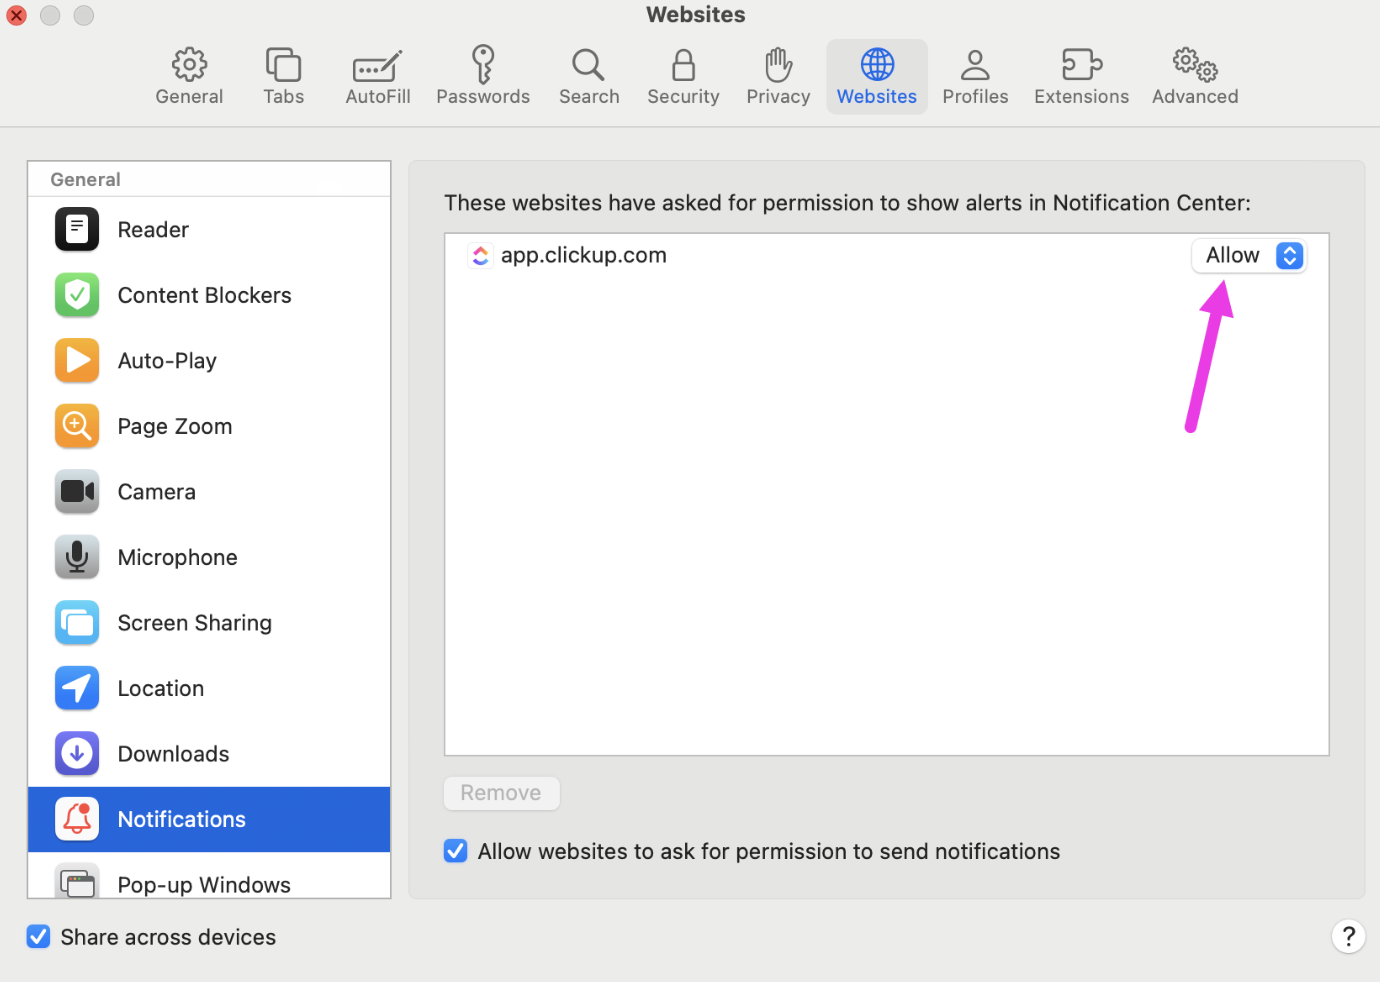Switch to the Privacy preferences tab

pos(778,77)
